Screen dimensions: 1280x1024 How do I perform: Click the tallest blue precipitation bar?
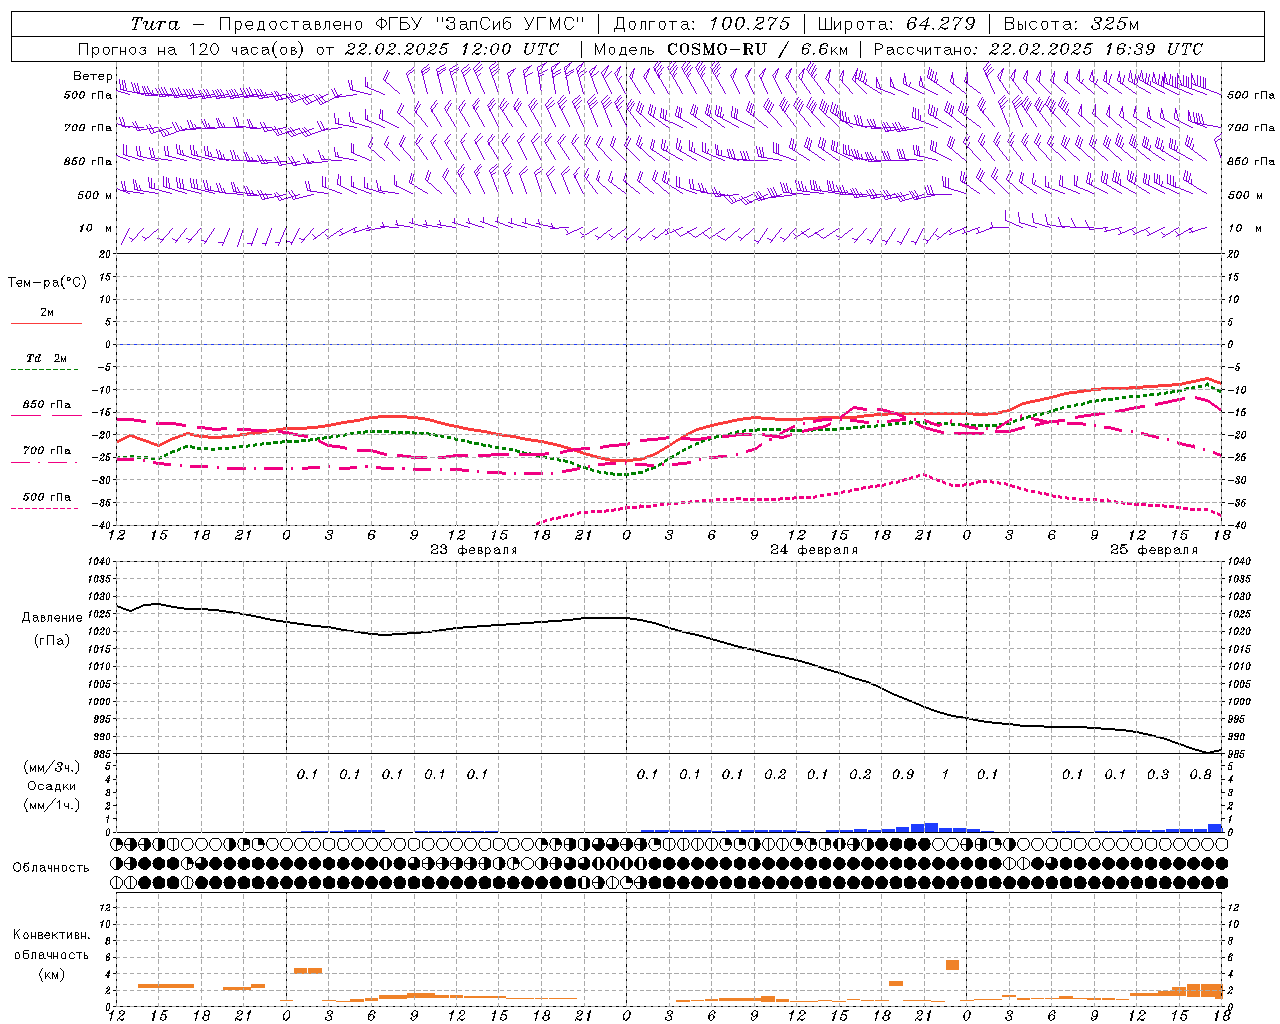931,827
